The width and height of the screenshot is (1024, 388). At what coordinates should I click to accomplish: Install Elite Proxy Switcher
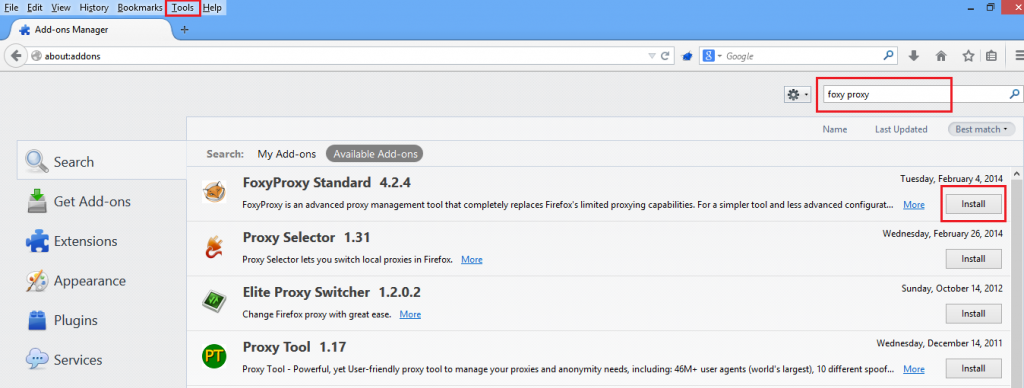[x=973, y=314]
